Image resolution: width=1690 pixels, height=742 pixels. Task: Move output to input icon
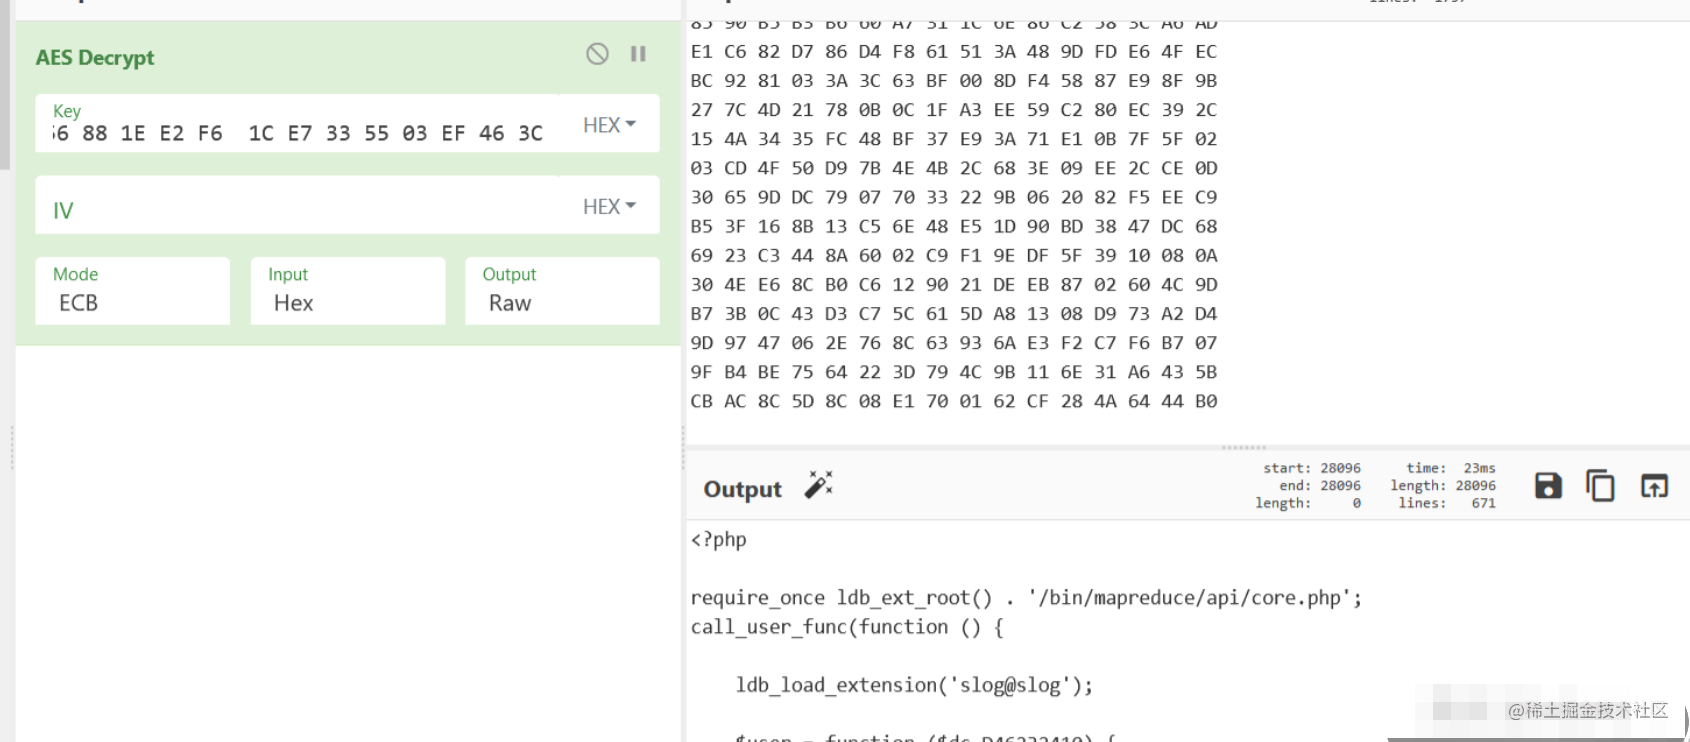tap(1655, 486)
